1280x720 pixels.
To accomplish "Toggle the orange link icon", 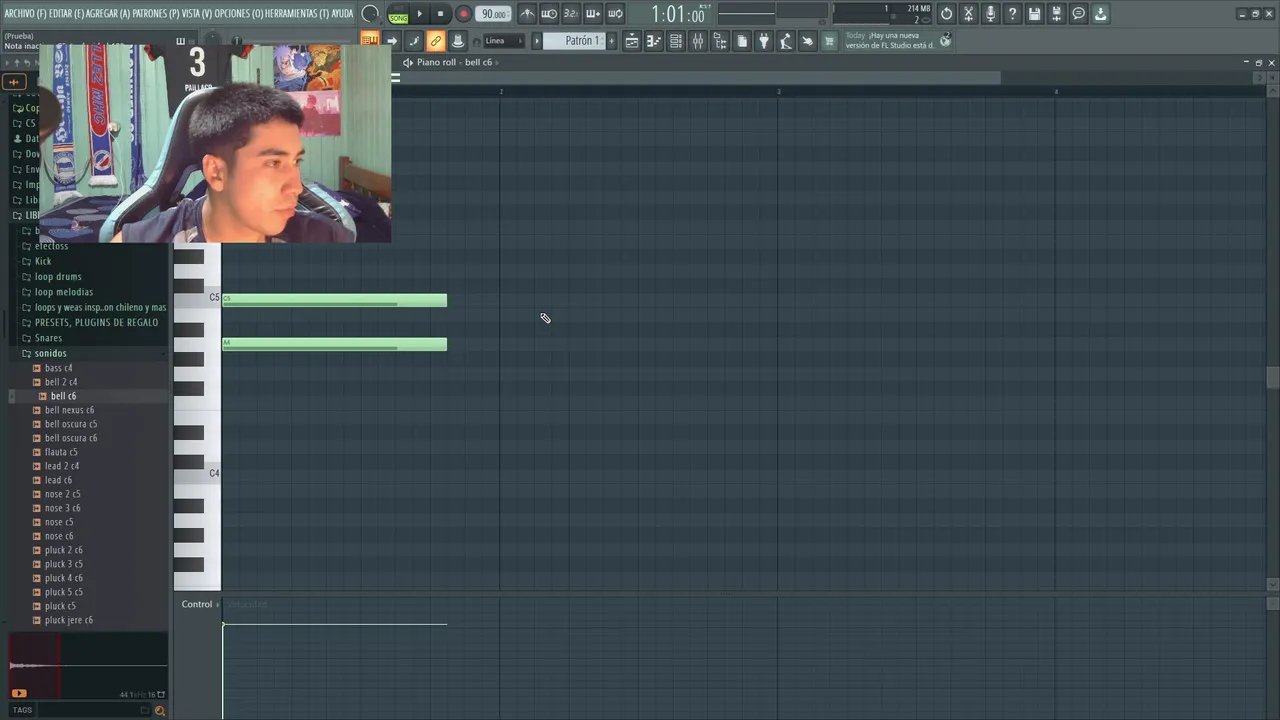I will pyautogui.click(x=436, y=41).
